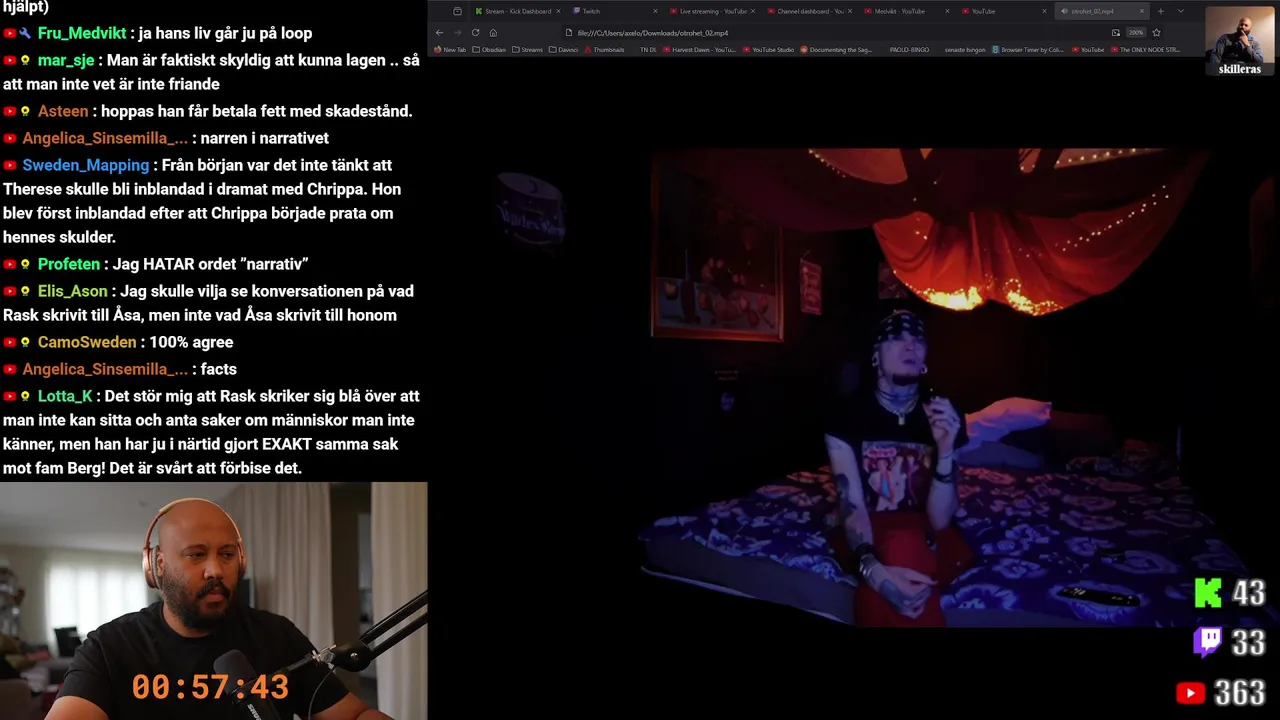The image size is (1280, 720).
Task: Mute audio on the otrohet_02.mp4 tab
Action: point(1064,11)
